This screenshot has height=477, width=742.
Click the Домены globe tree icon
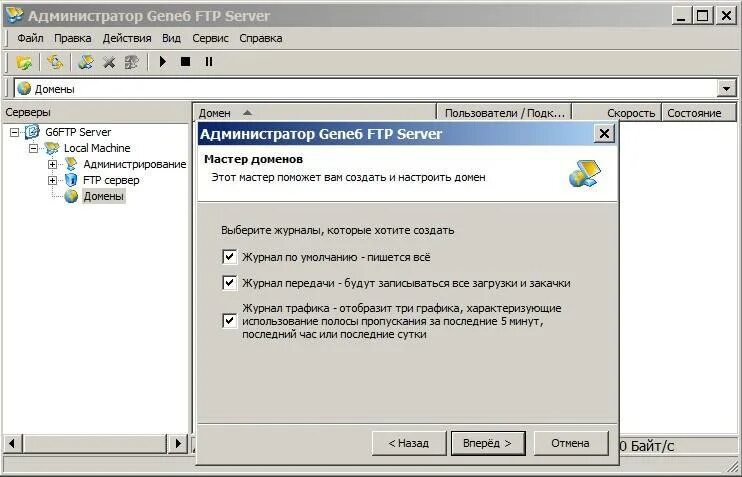pos(71,196)
